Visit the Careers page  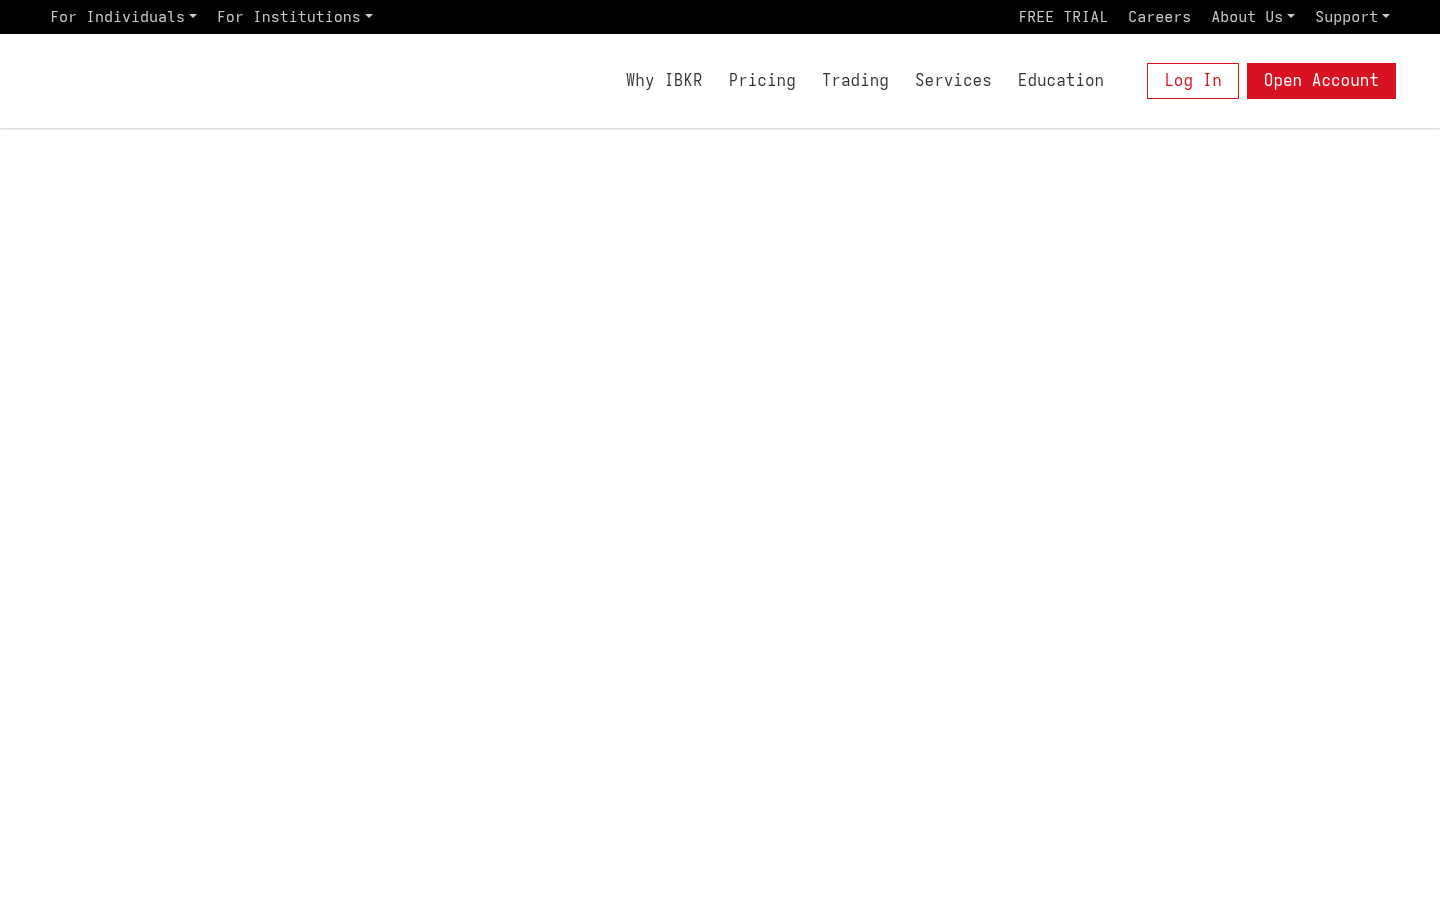tap(1159, 17)
